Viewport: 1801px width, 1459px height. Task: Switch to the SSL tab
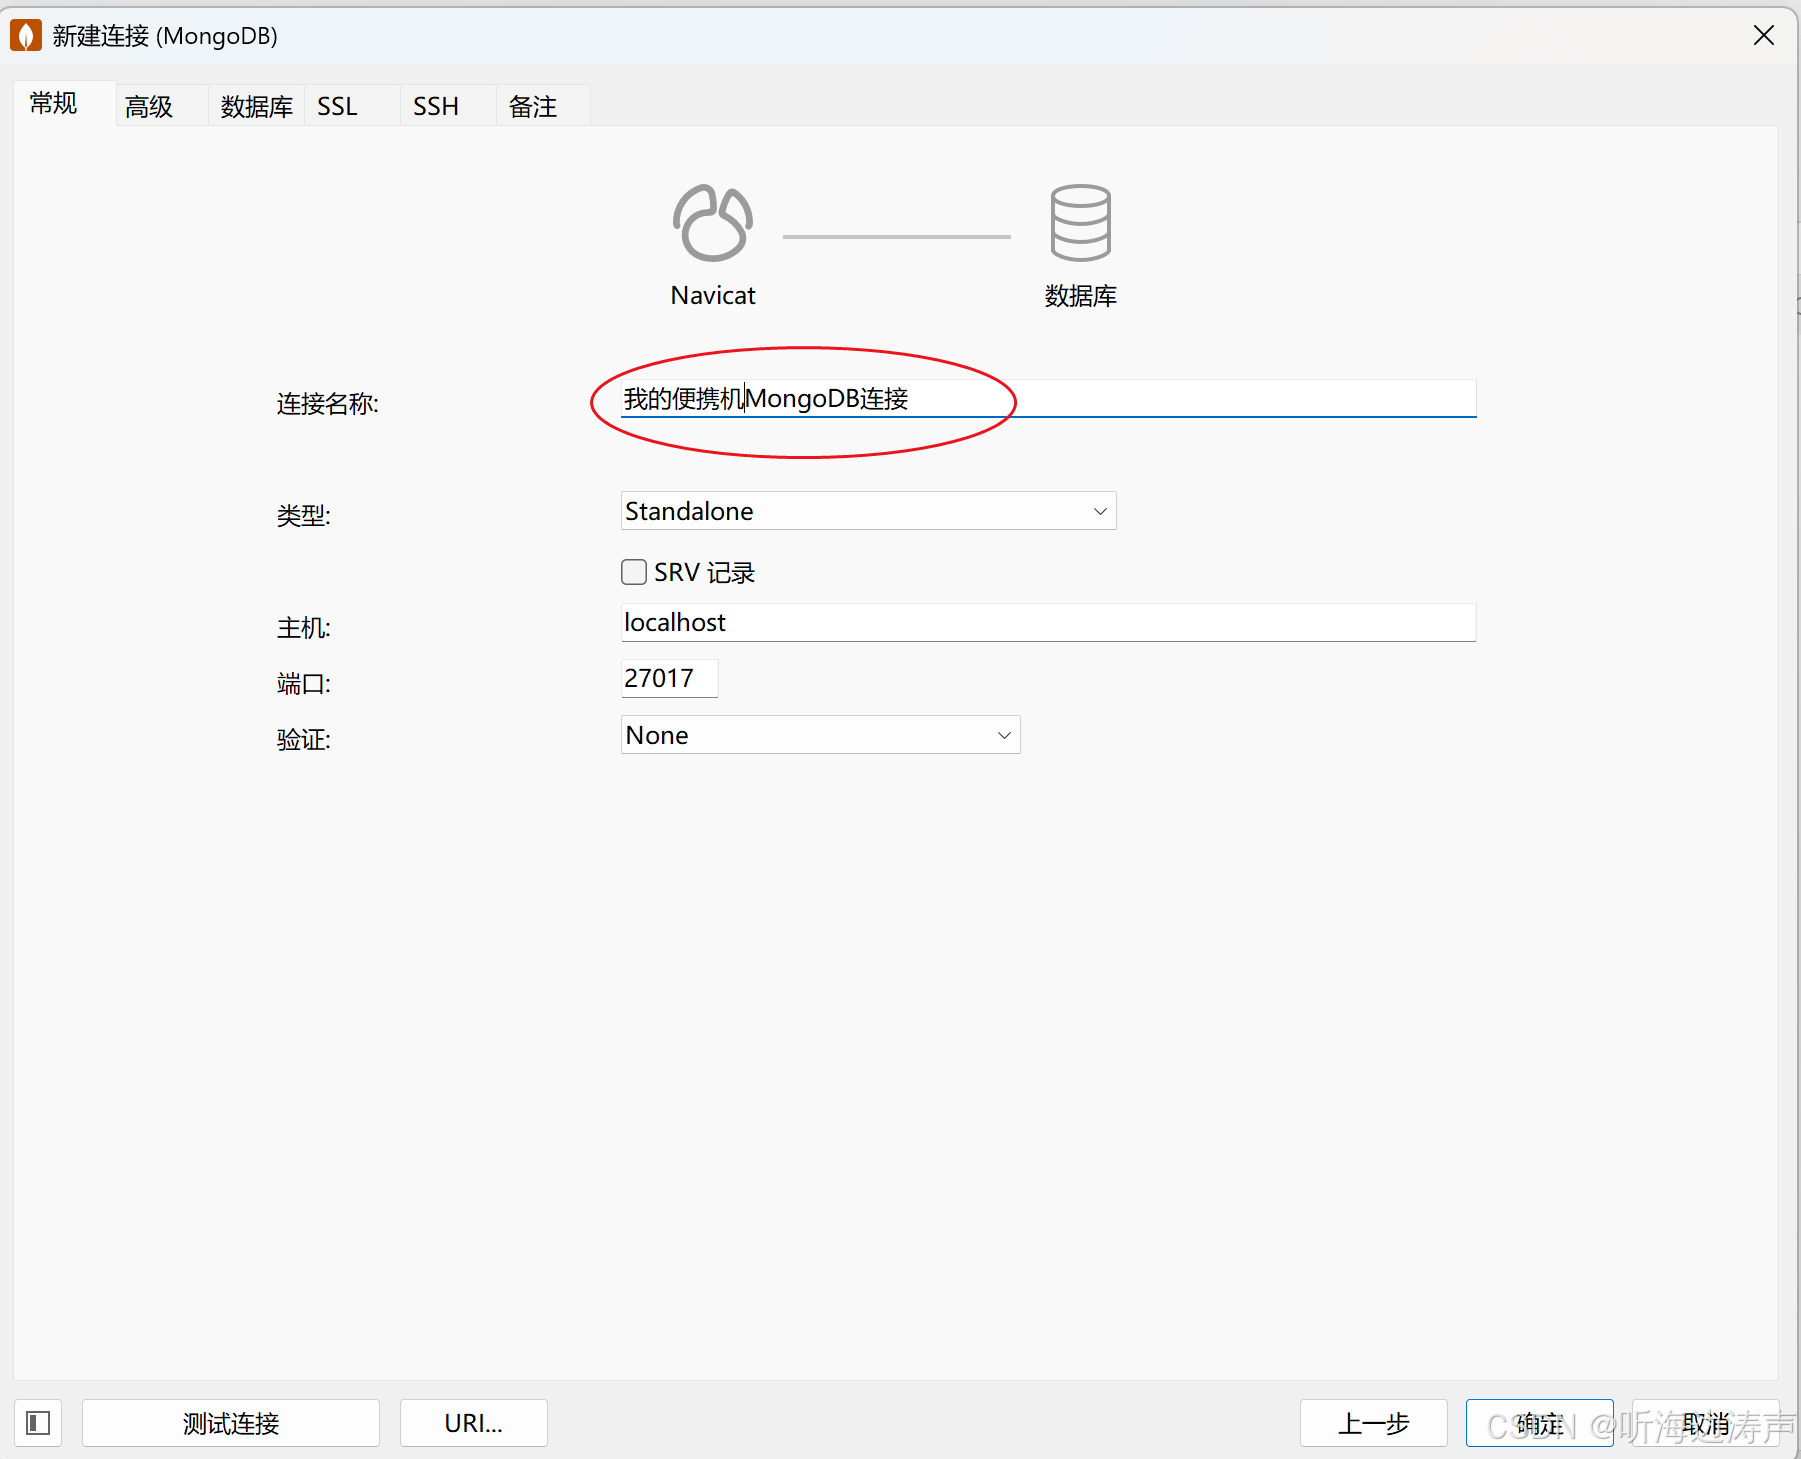337,105
